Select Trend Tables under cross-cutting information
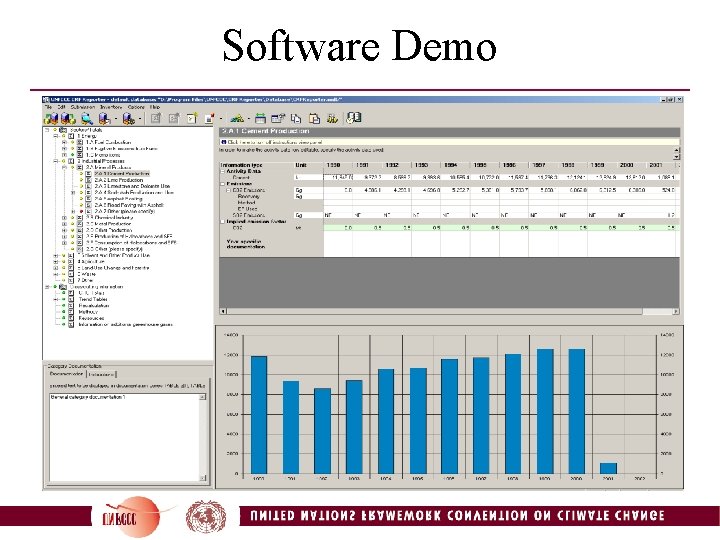 click(93, 299)
